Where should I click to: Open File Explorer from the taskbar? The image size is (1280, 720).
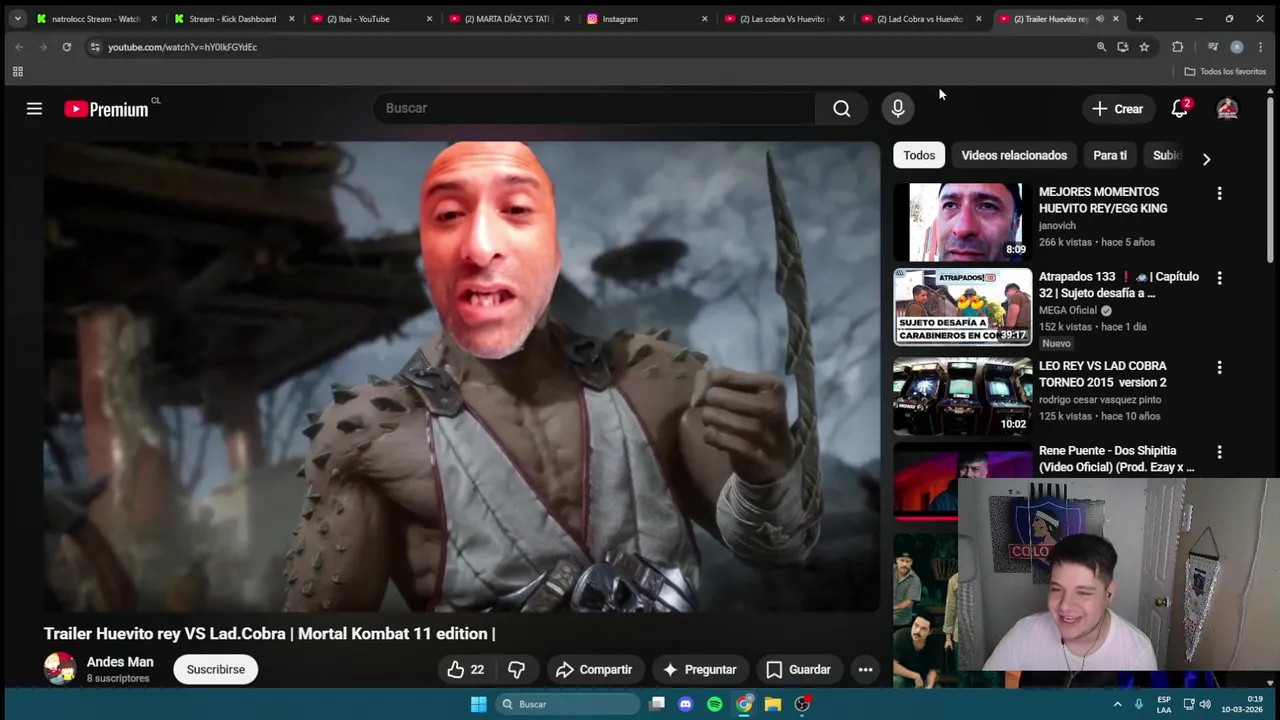[773, 704]
